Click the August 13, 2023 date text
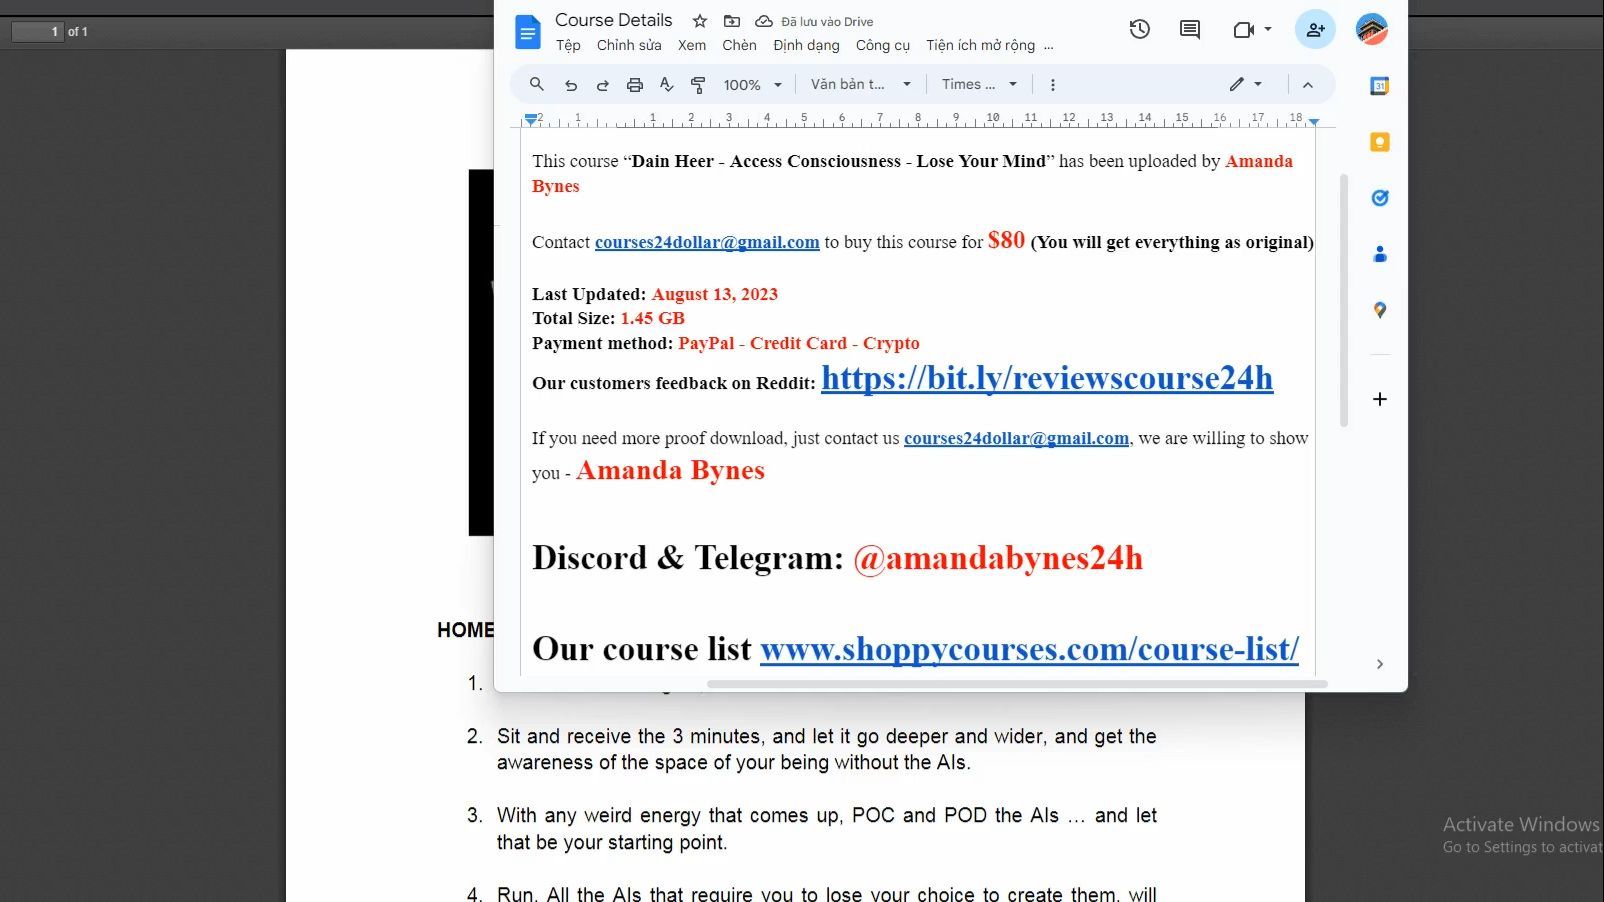 click(x=715, y=294)
